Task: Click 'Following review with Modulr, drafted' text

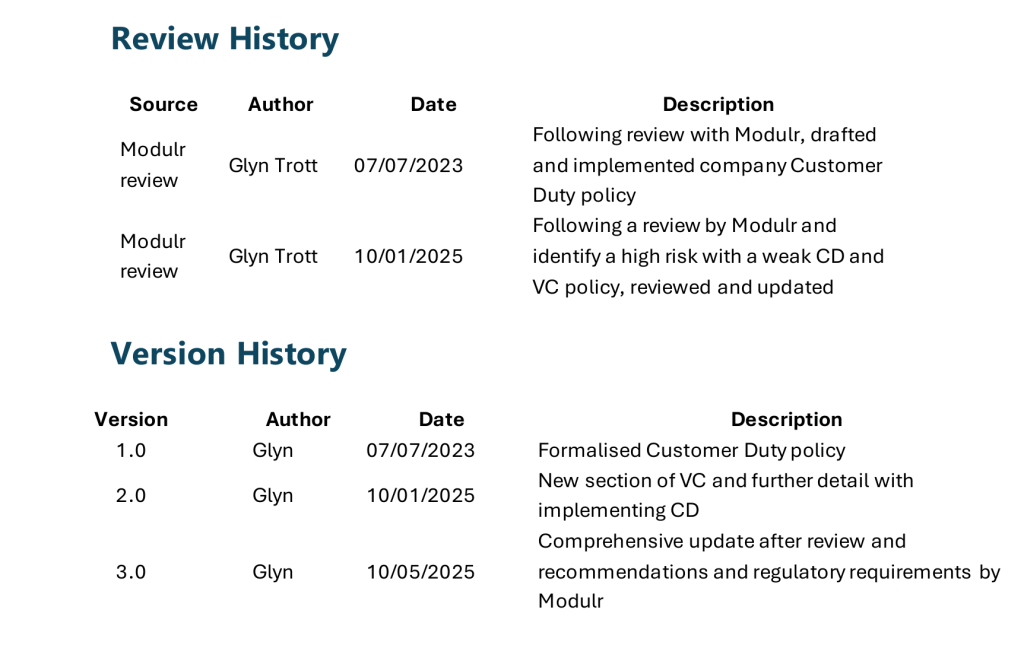Action: coord(704,134)
